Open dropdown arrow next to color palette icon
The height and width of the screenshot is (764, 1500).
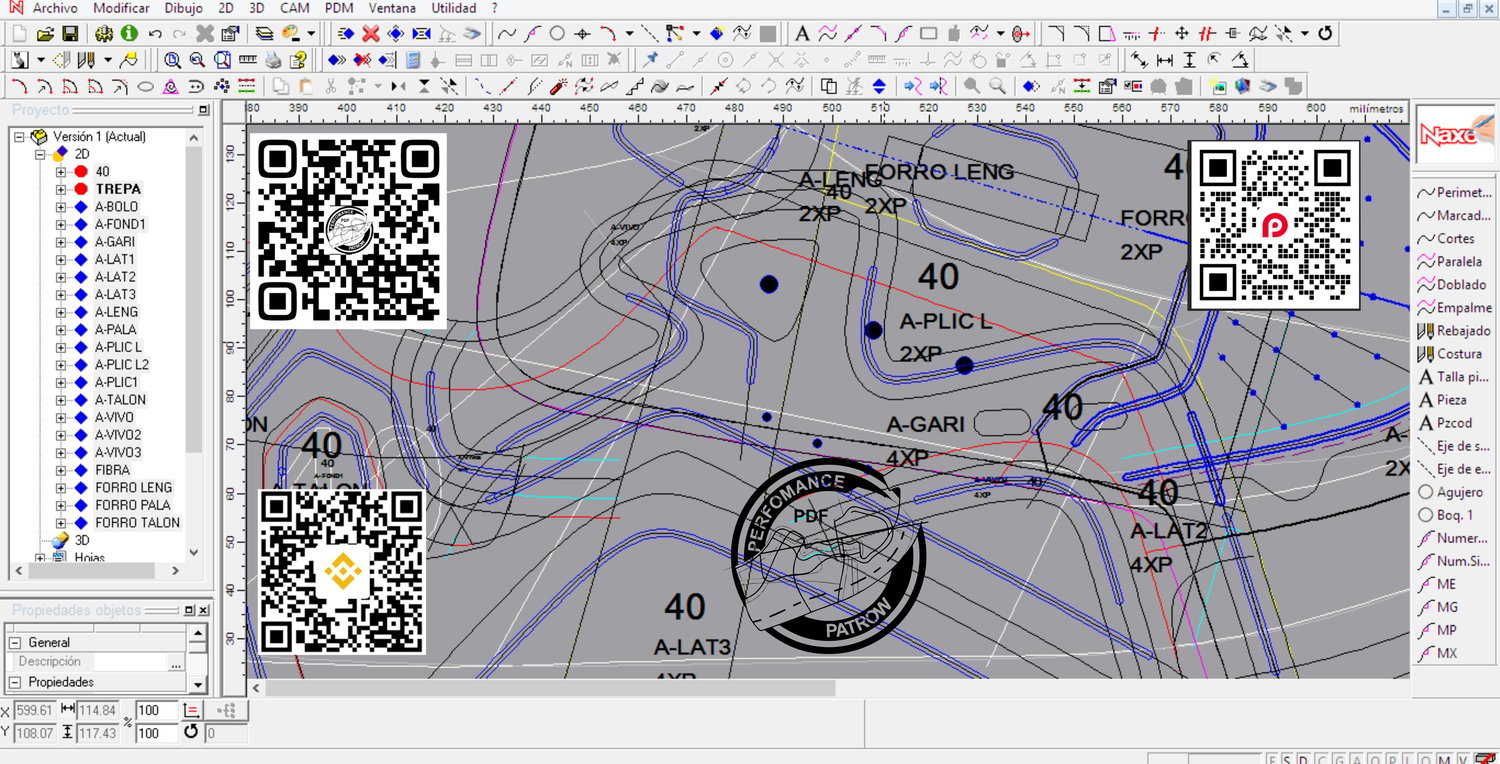point(311,34)
